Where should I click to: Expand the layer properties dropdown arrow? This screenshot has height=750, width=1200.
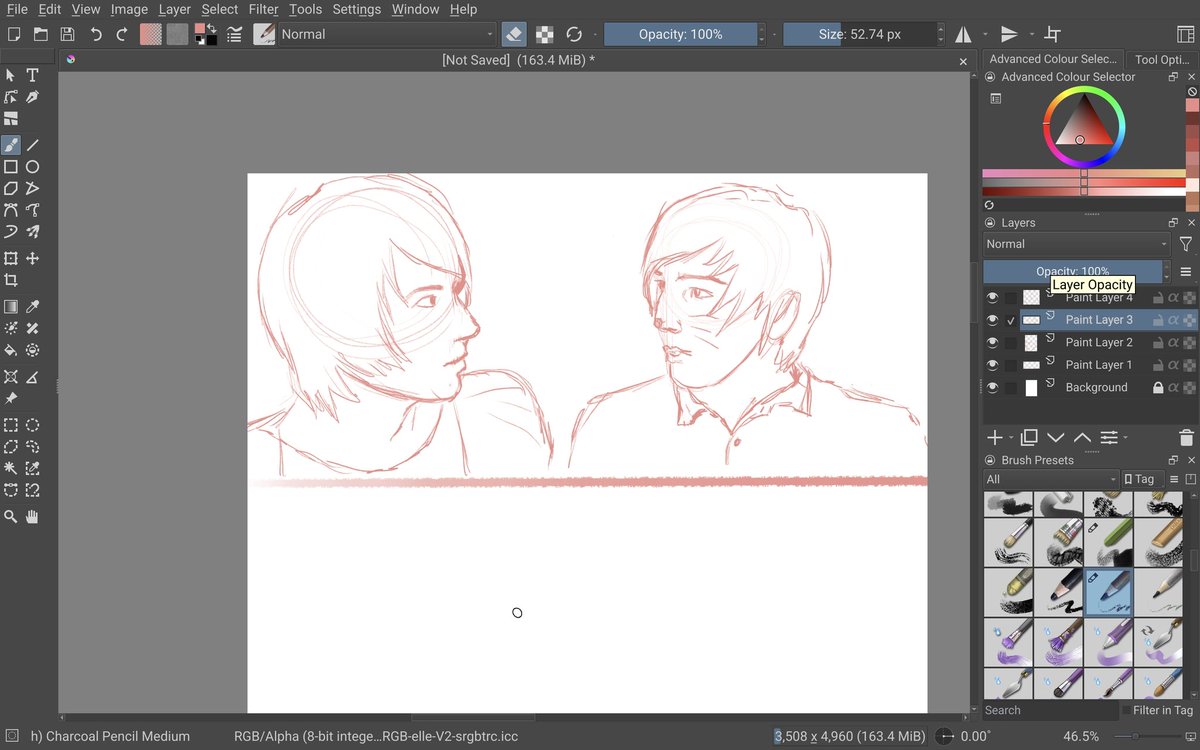click(1125, 438)
